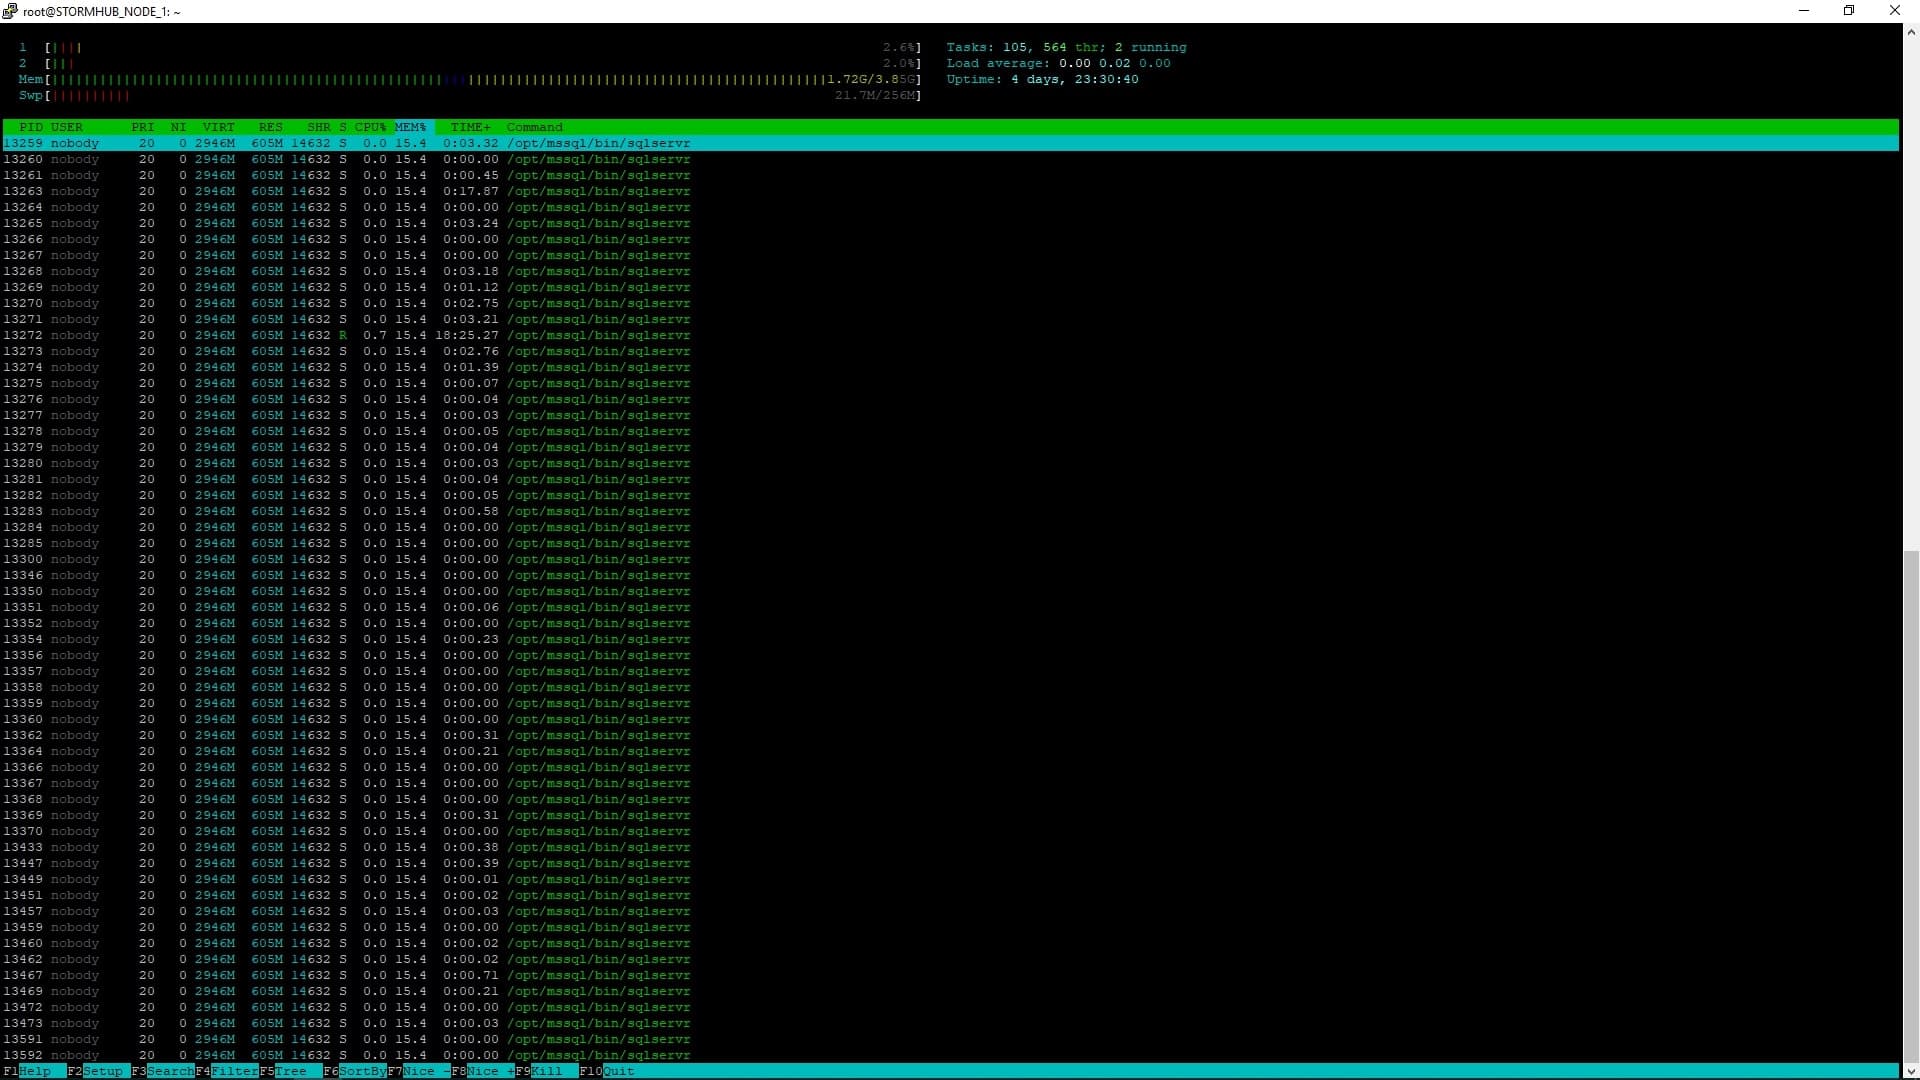Viewport: 1920px width, 1080px height.
Task: Click the scrollbar down arrow
Action: 1911,1071
